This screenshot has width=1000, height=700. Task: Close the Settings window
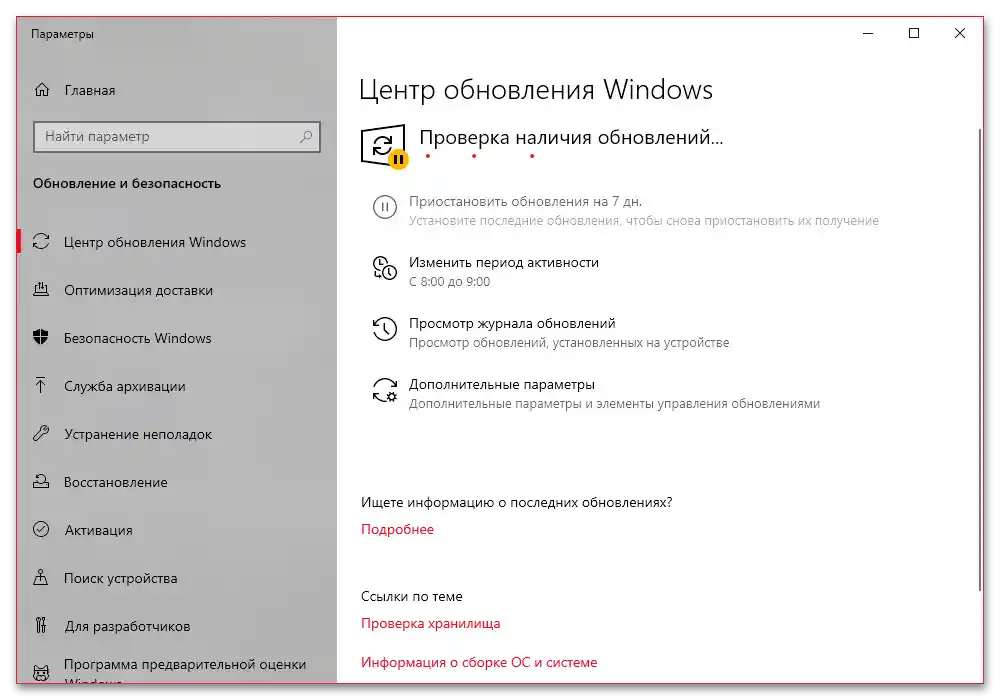960,33
